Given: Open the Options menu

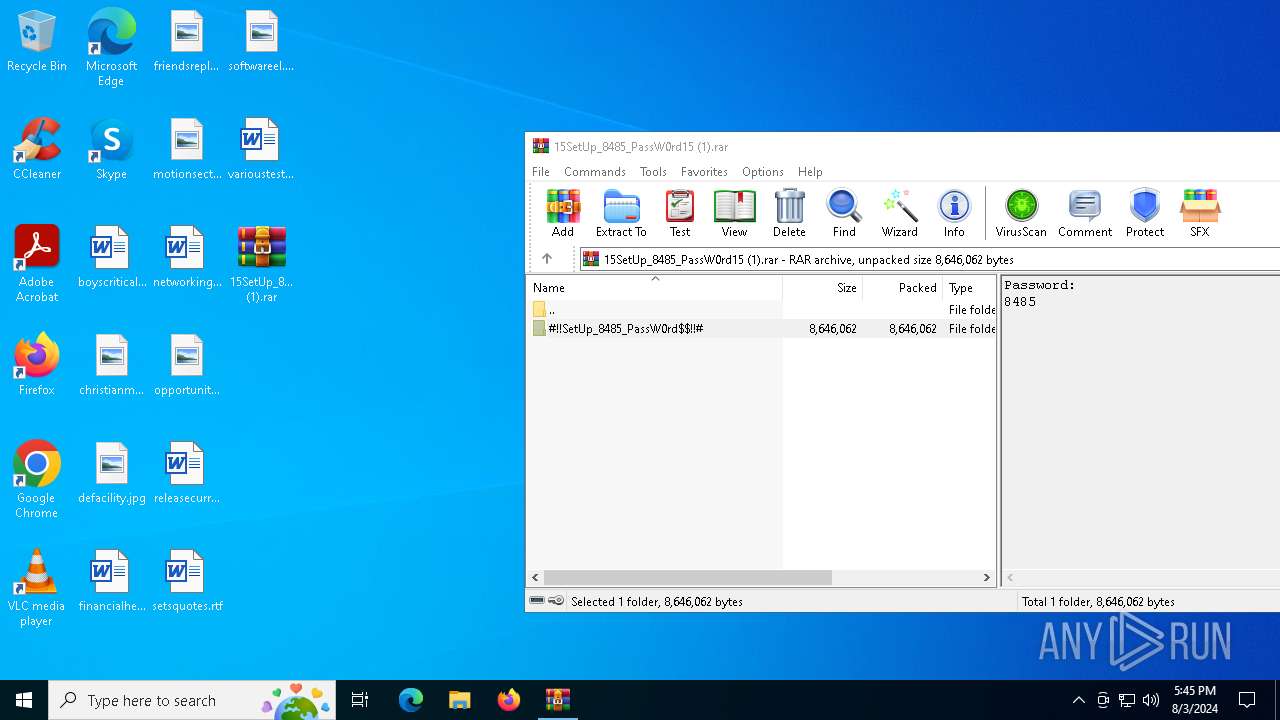Looking at the screenshot, I should (x=763, y=172).
